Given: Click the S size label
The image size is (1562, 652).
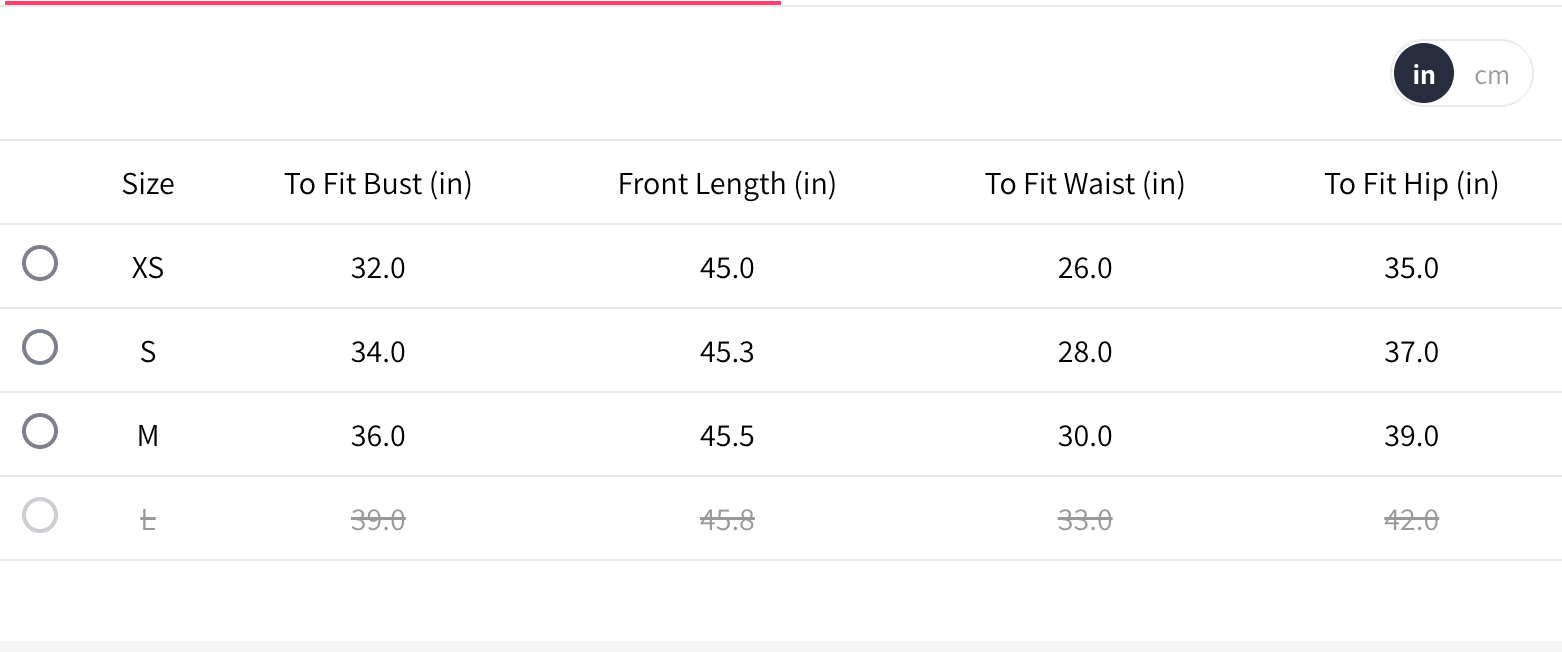Looking at the screenshot, I should [x=148, y=352].
